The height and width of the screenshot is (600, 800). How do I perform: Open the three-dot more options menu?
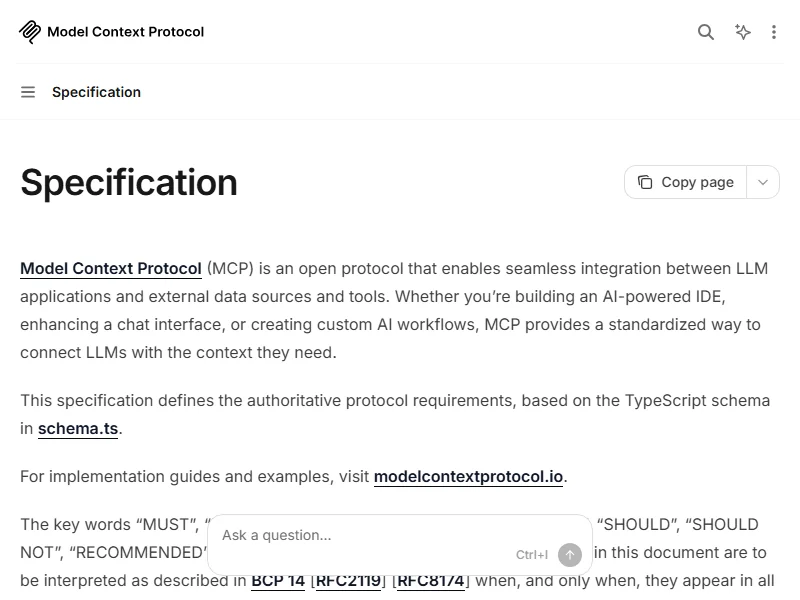[x=774, y=32]
